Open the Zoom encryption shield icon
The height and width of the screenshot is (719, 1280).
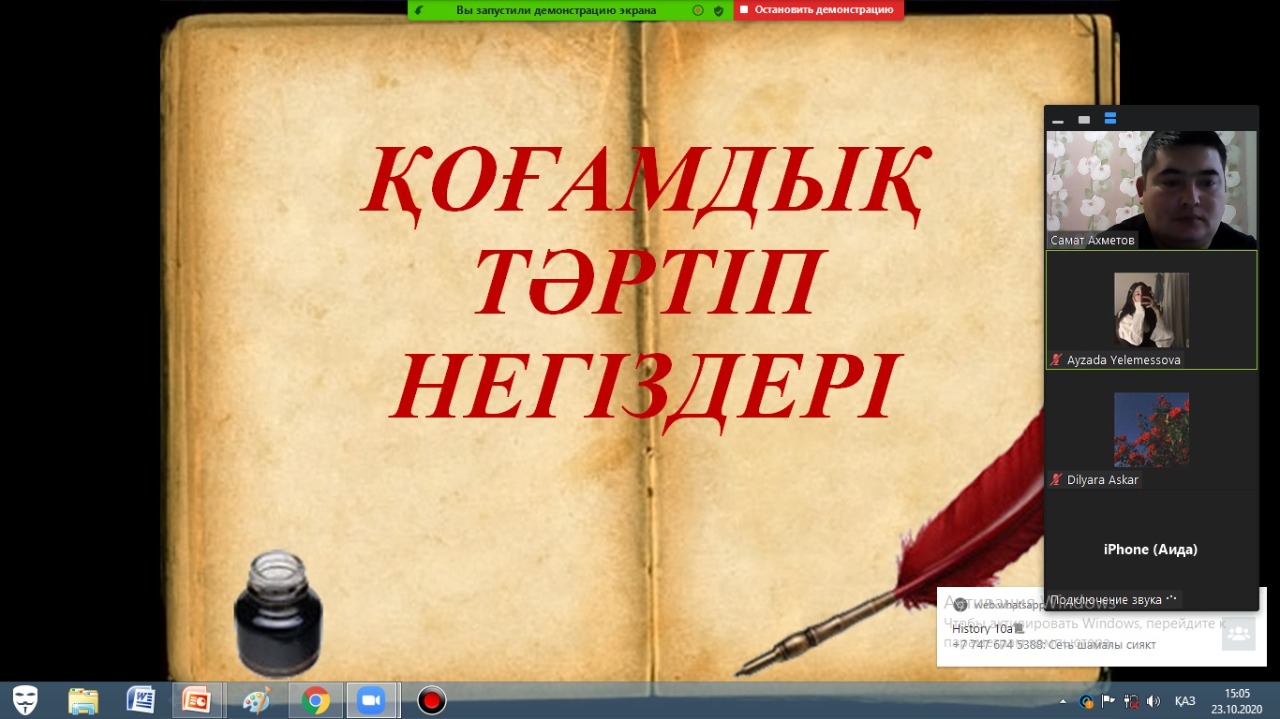tap(718, 10)
